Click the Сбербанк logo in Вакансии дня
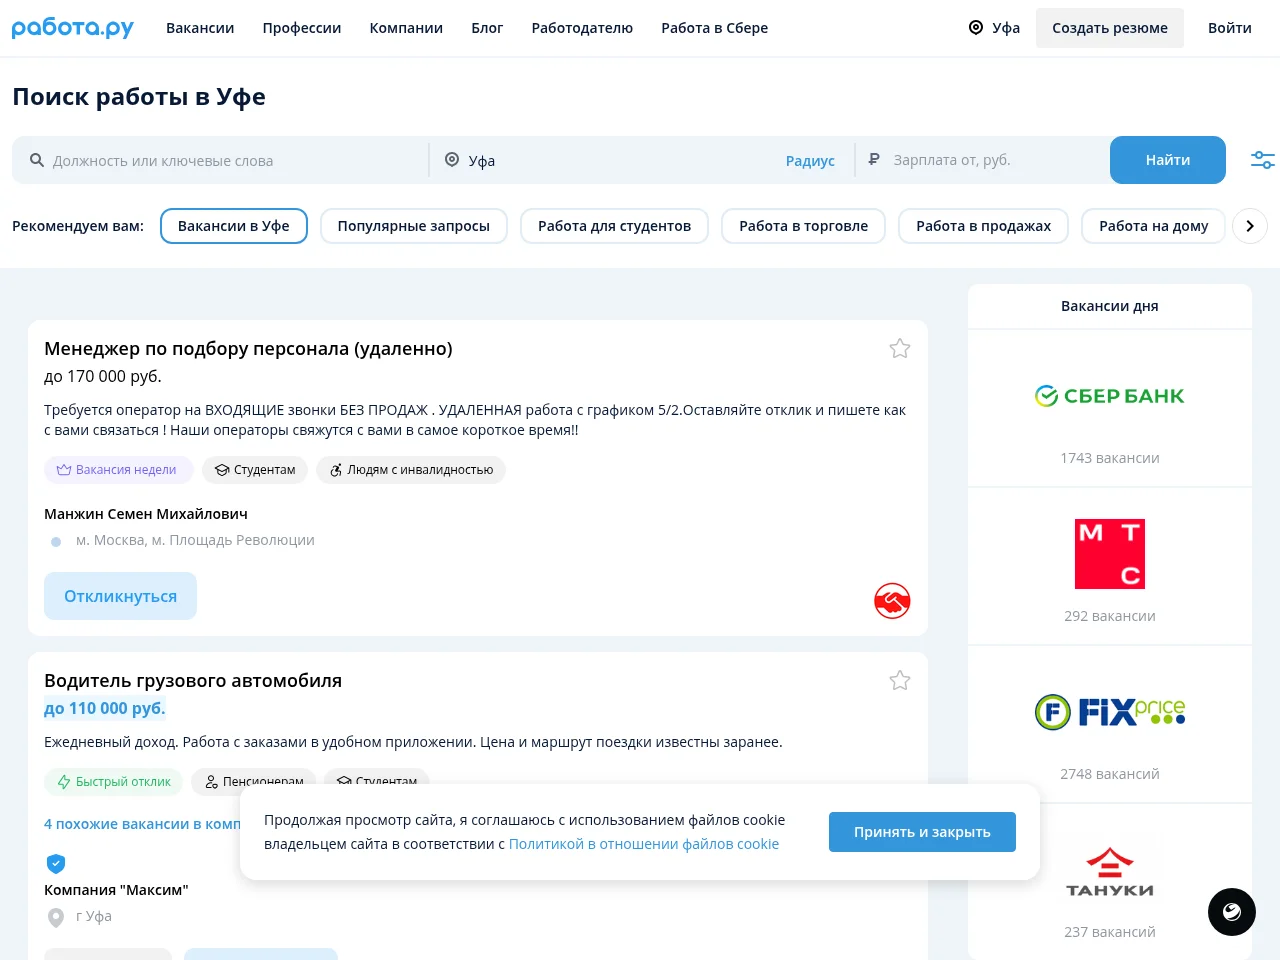The image size is (1280, 960). 1110,396
